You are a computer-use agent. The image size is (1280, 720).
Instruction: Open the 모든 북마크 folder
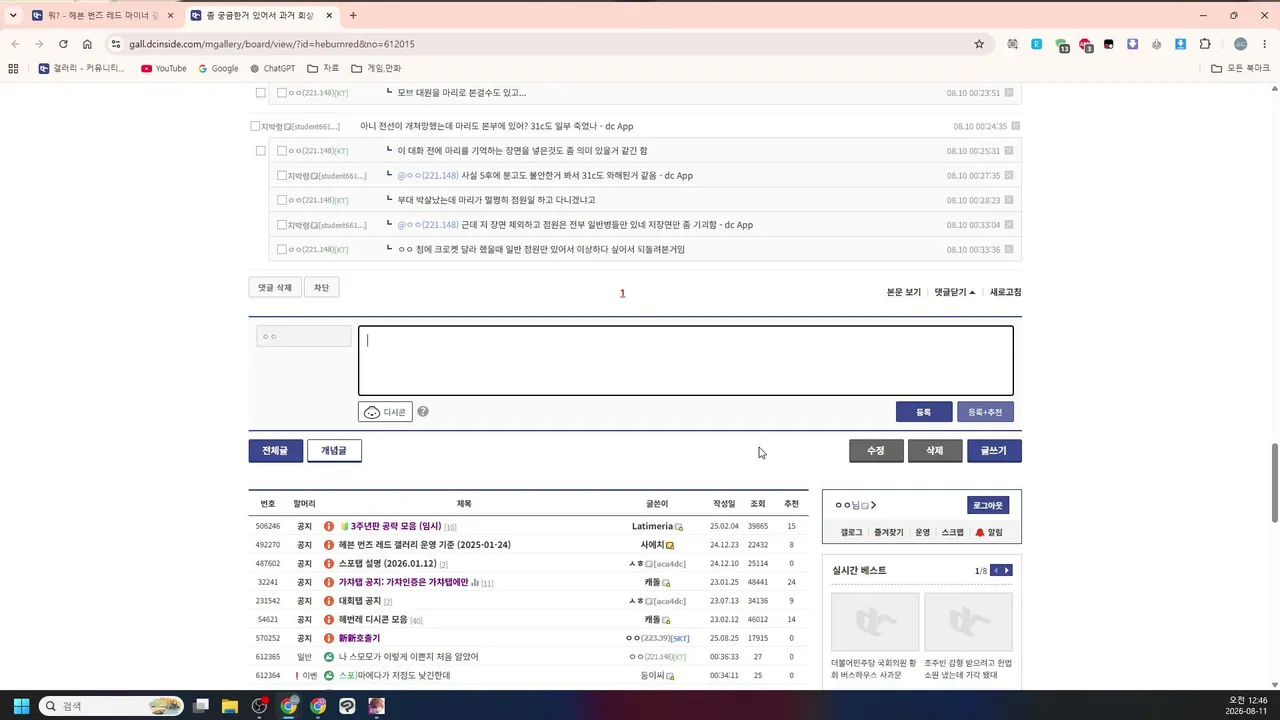coord(1240,68)
